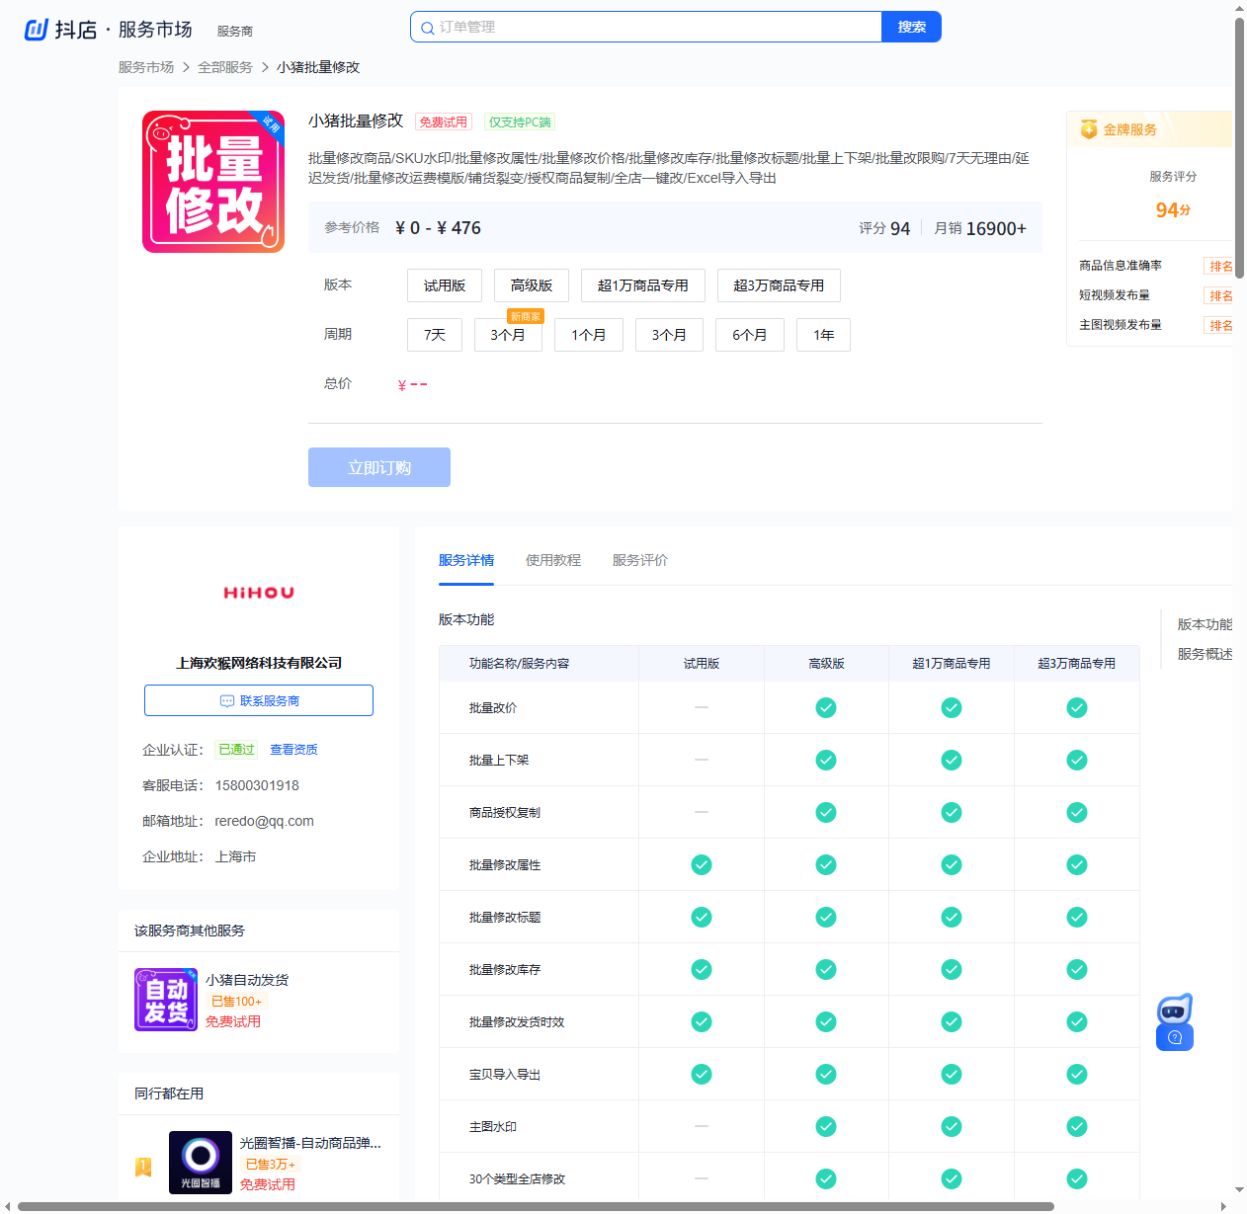Click the 光圈智播 app icon

pyautogui.click(x=200, y=1162)
